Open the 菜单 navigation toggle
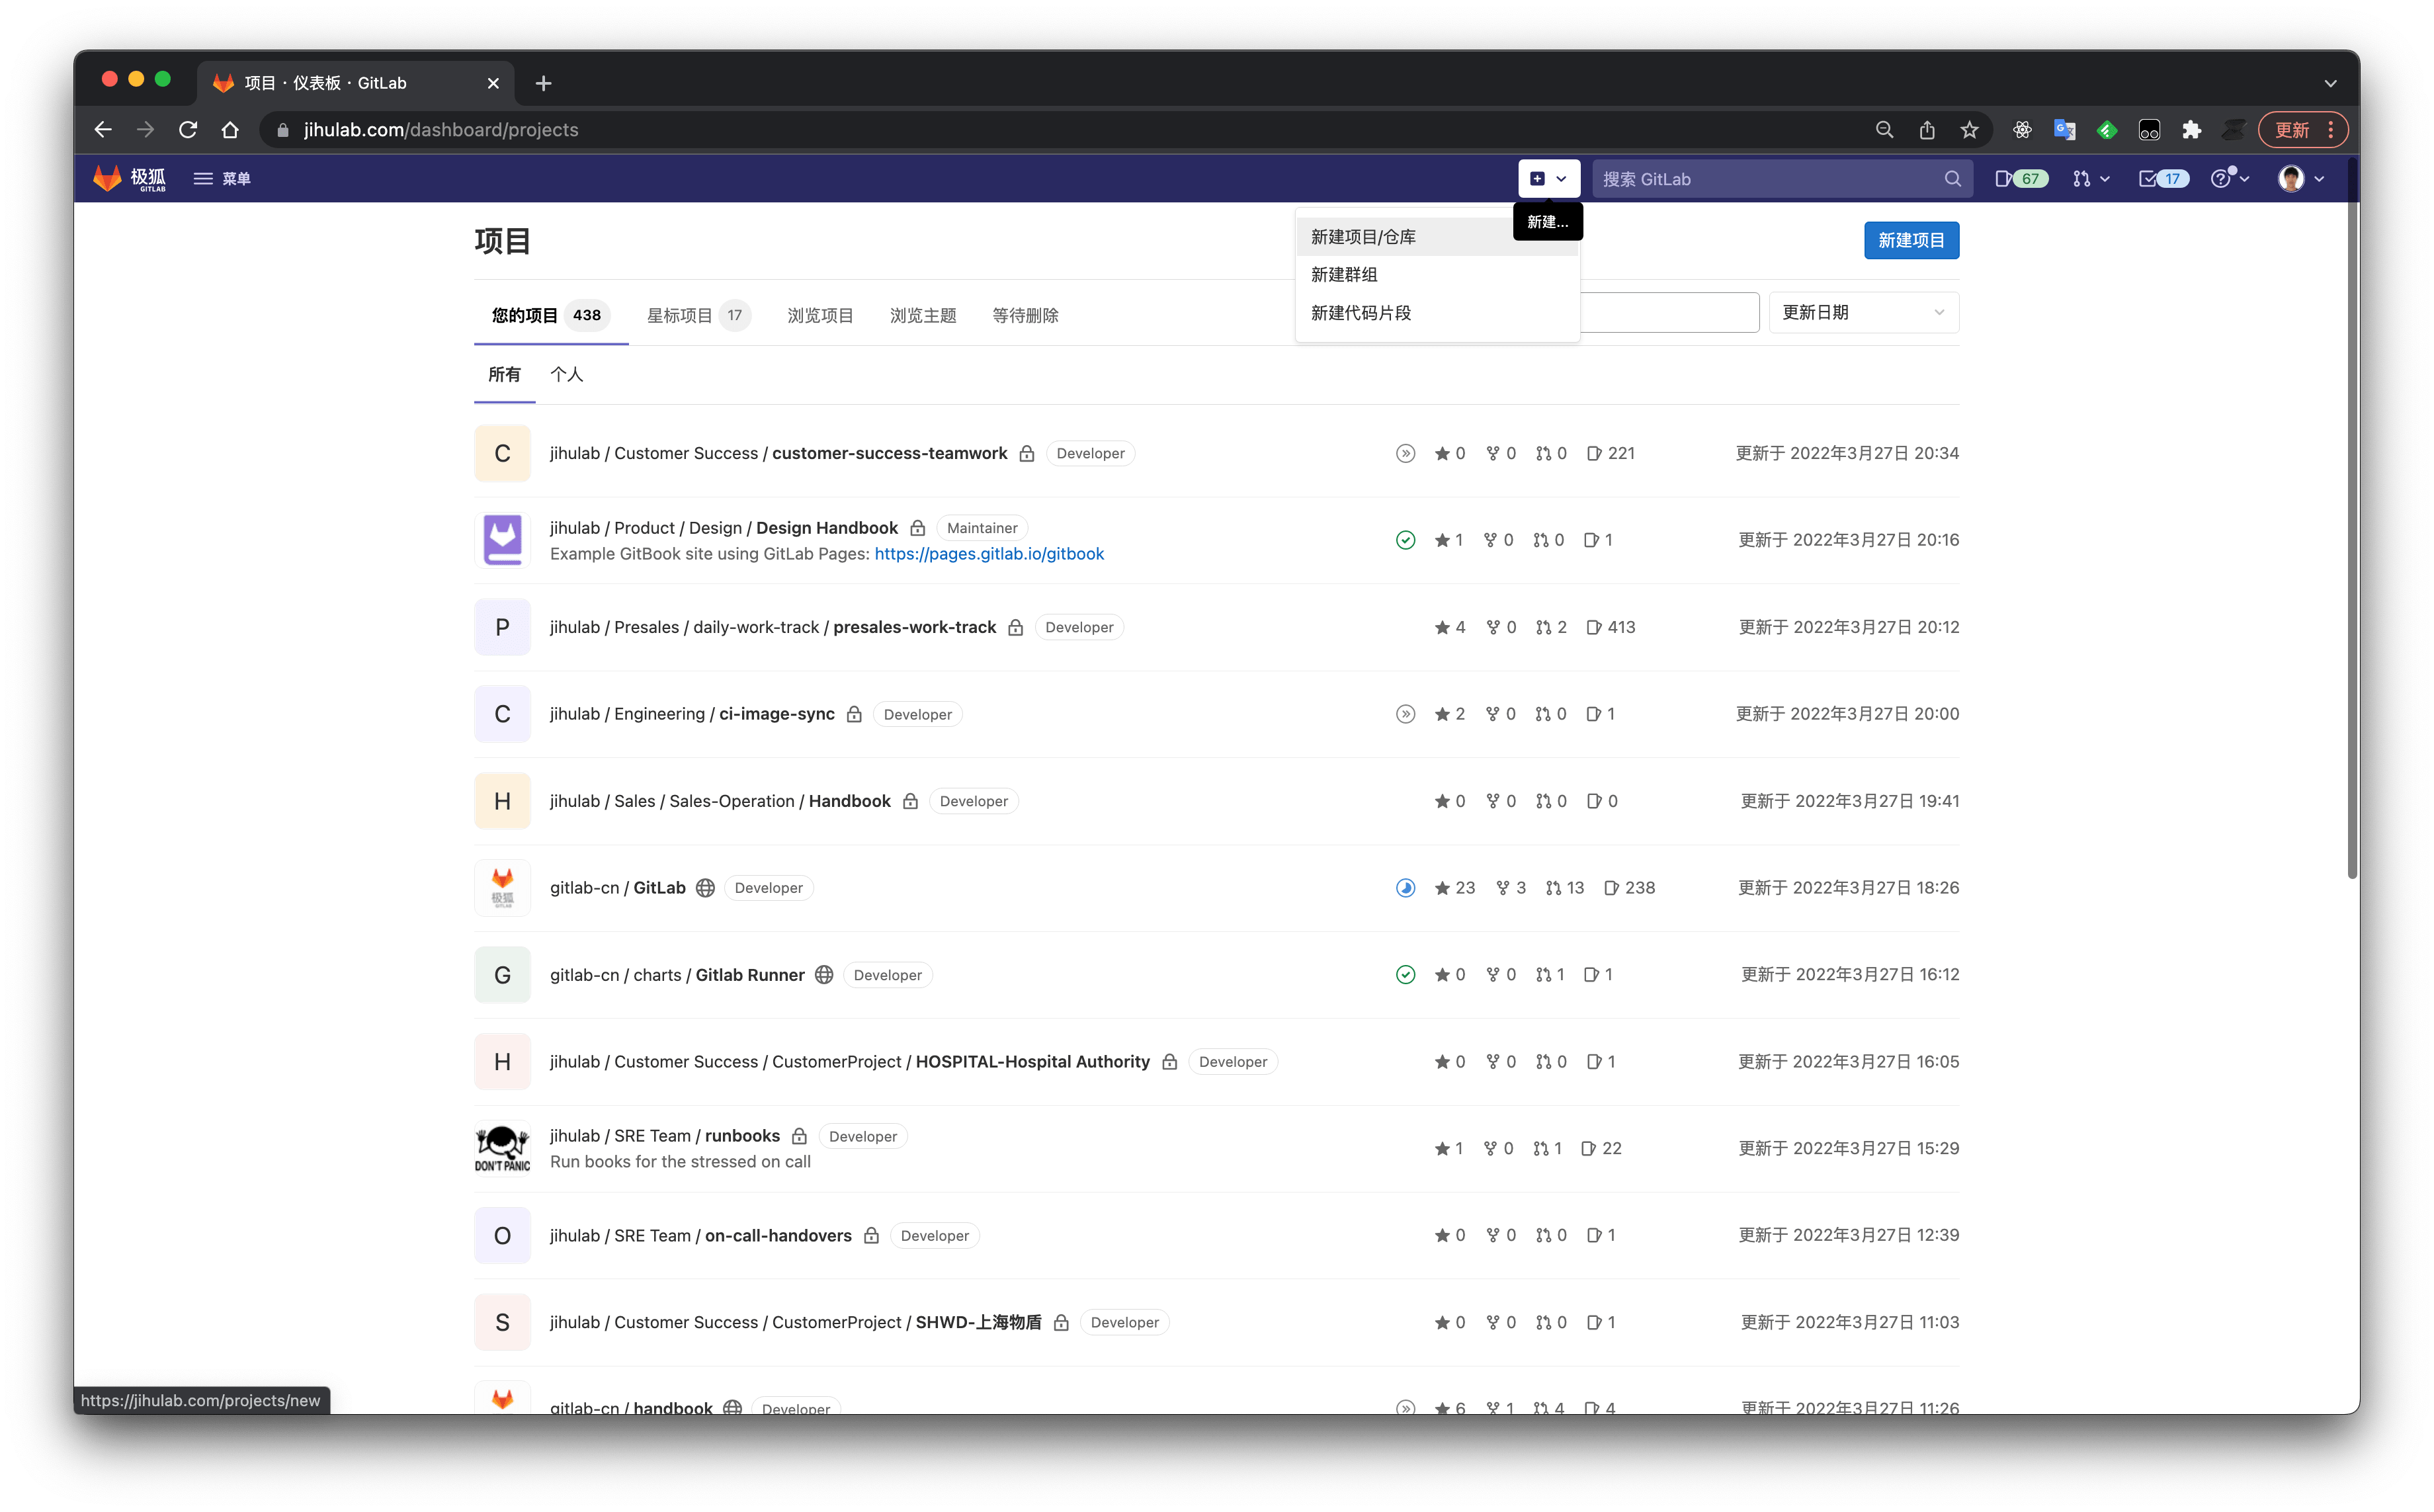The width and height of the screenshot is (2434, 1512). (x=222, y=178)
